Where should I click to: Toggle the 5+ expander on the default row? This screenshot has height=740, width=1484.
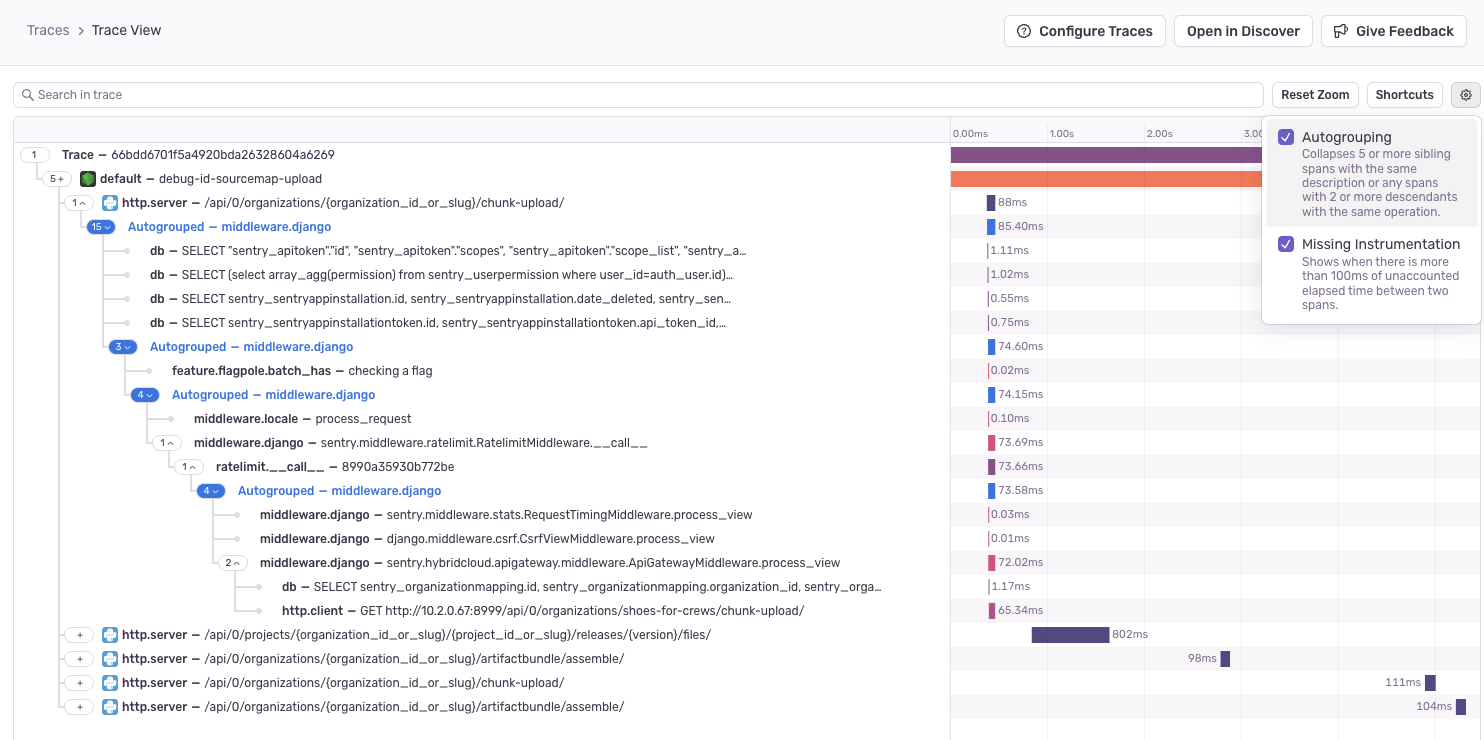[56, 179]
